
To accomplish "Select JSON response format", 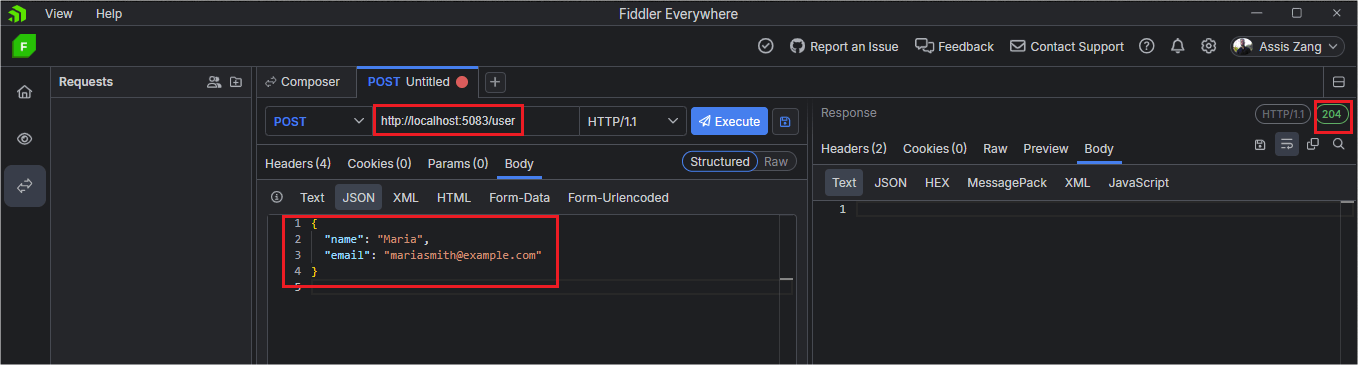I will pos(890,182).
